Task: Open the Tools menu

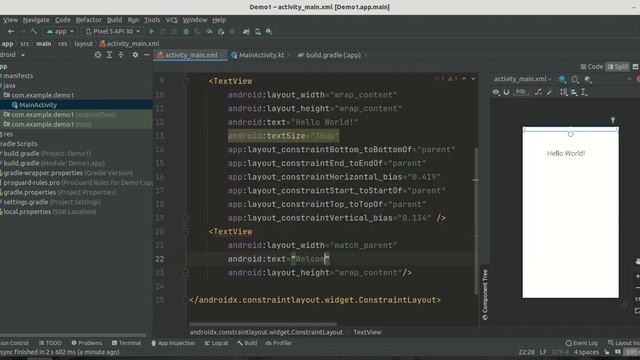Action: (x=152, y=20)
